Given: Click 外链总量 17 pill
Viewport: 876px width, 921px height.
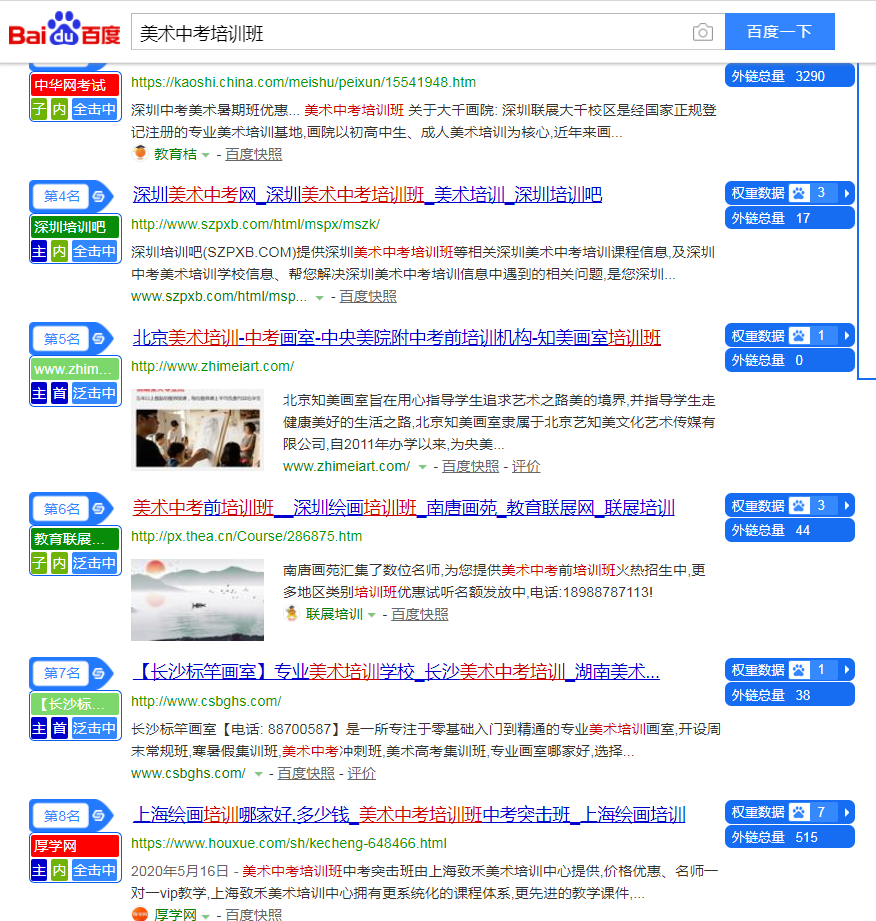Looking at the screenshot, I should click(x=789, y=218).
